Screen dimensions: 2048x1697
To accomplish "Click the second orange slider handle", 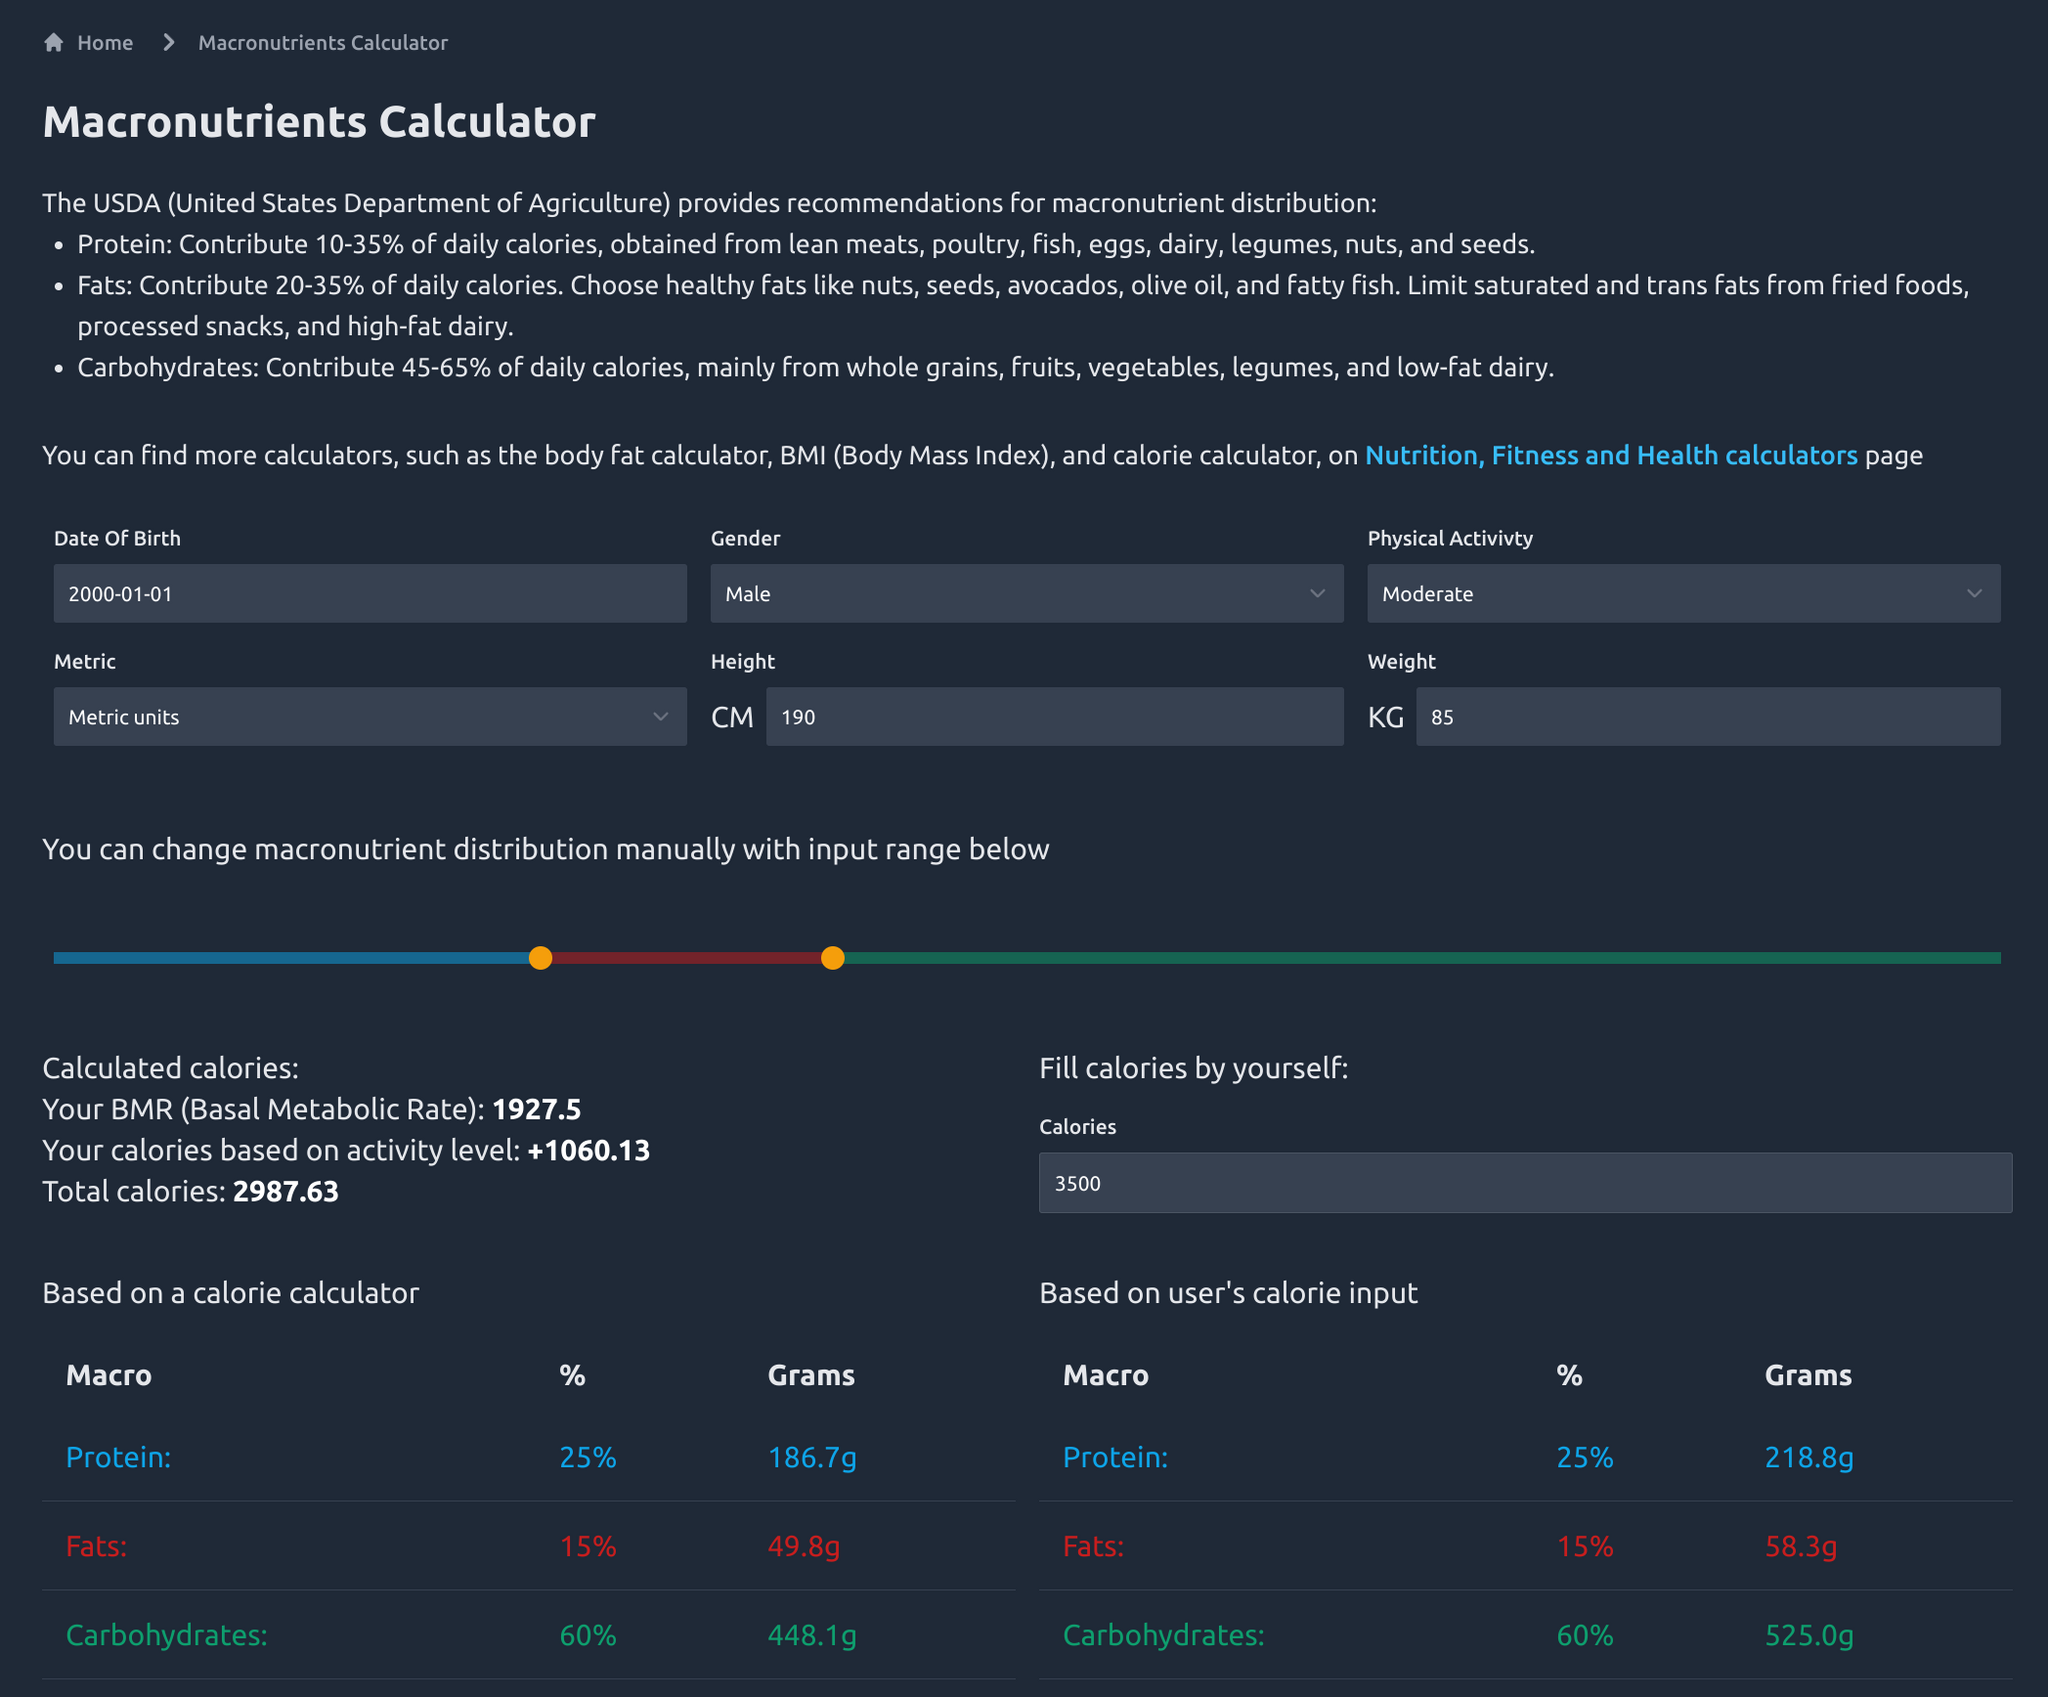I will [832, 958].
